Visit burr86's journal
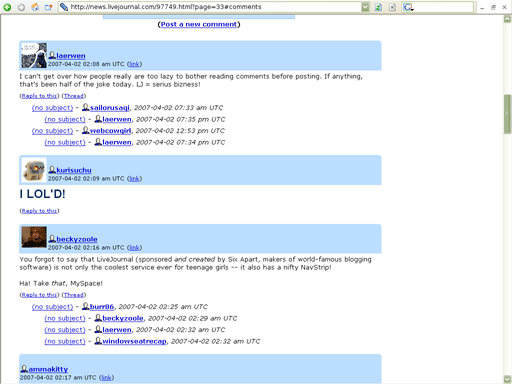Screen dimensions: 512x384 tap(102, 307)
